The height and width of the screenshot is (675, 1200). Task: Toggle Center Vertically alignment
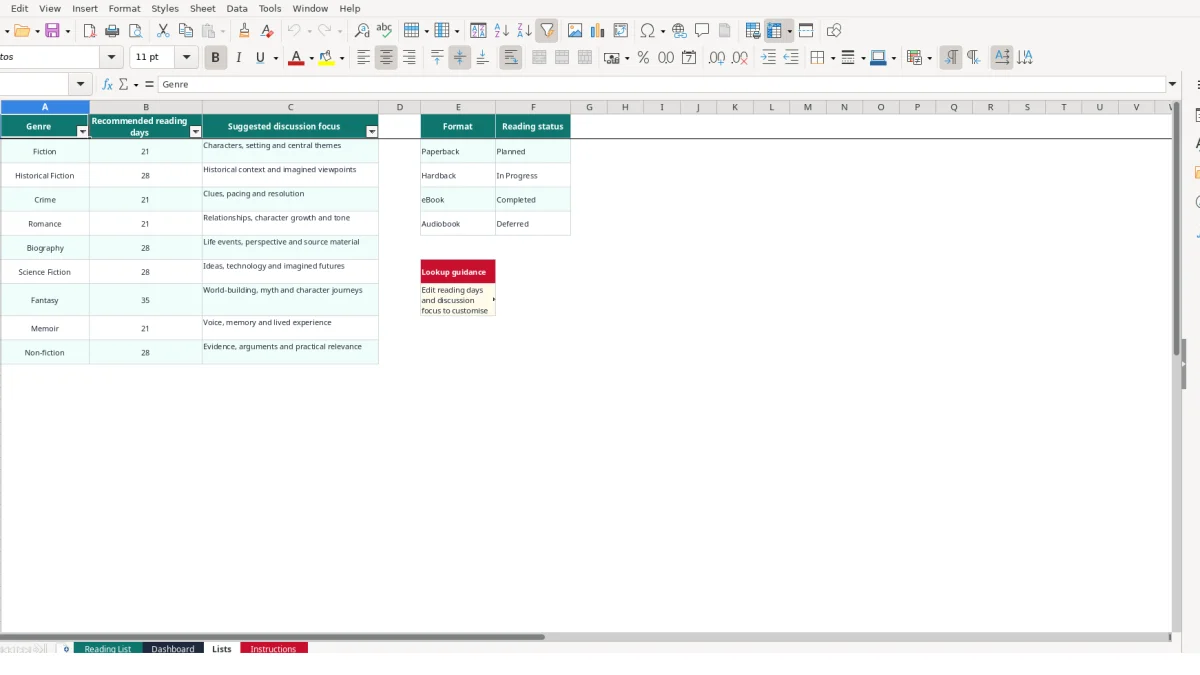click(x=460, y=58)
